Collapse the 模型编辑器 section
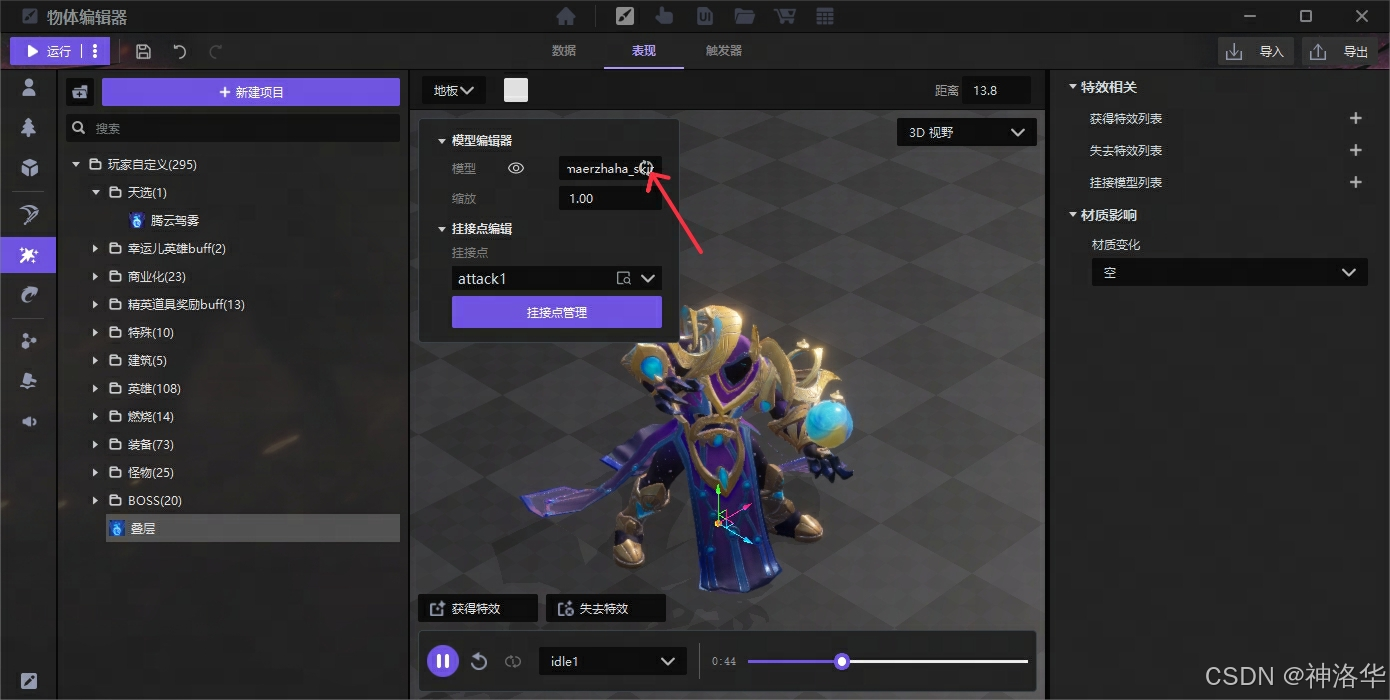 click(442, 141)
